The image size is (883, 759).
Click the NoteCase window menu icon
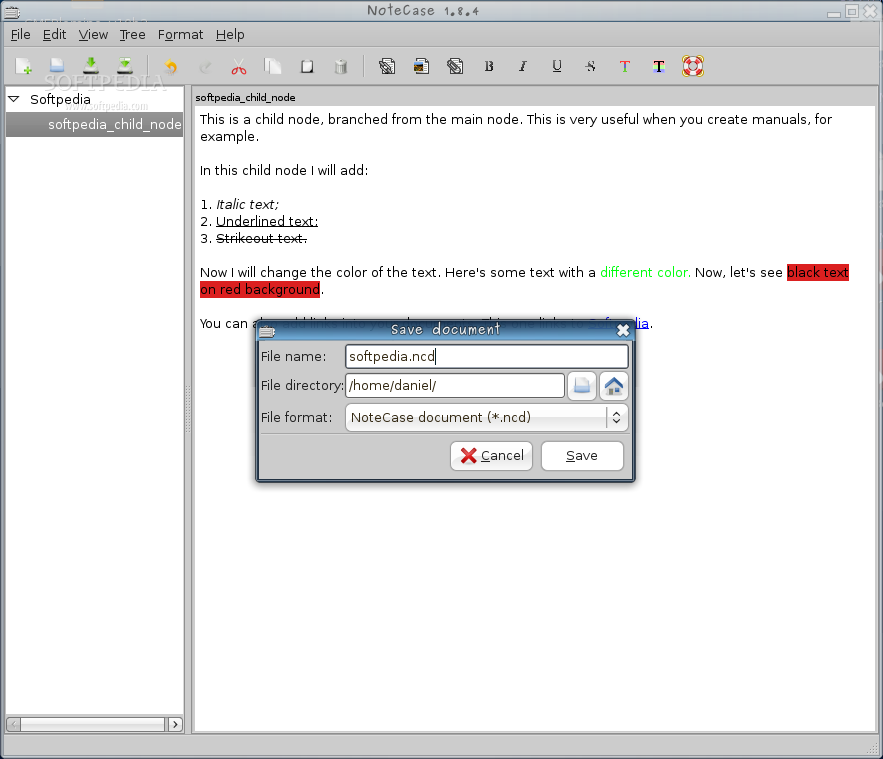[12, 11]
